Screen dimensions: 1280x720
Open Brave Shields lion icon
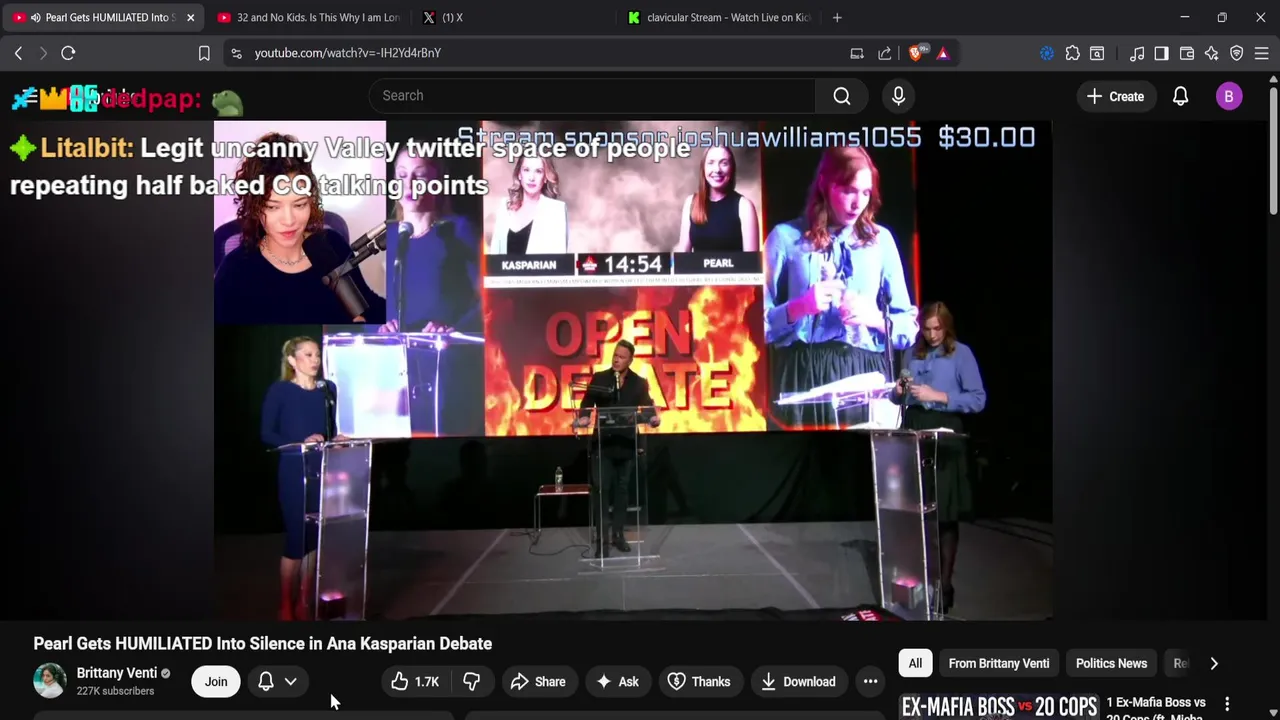[x=917, y=53]
